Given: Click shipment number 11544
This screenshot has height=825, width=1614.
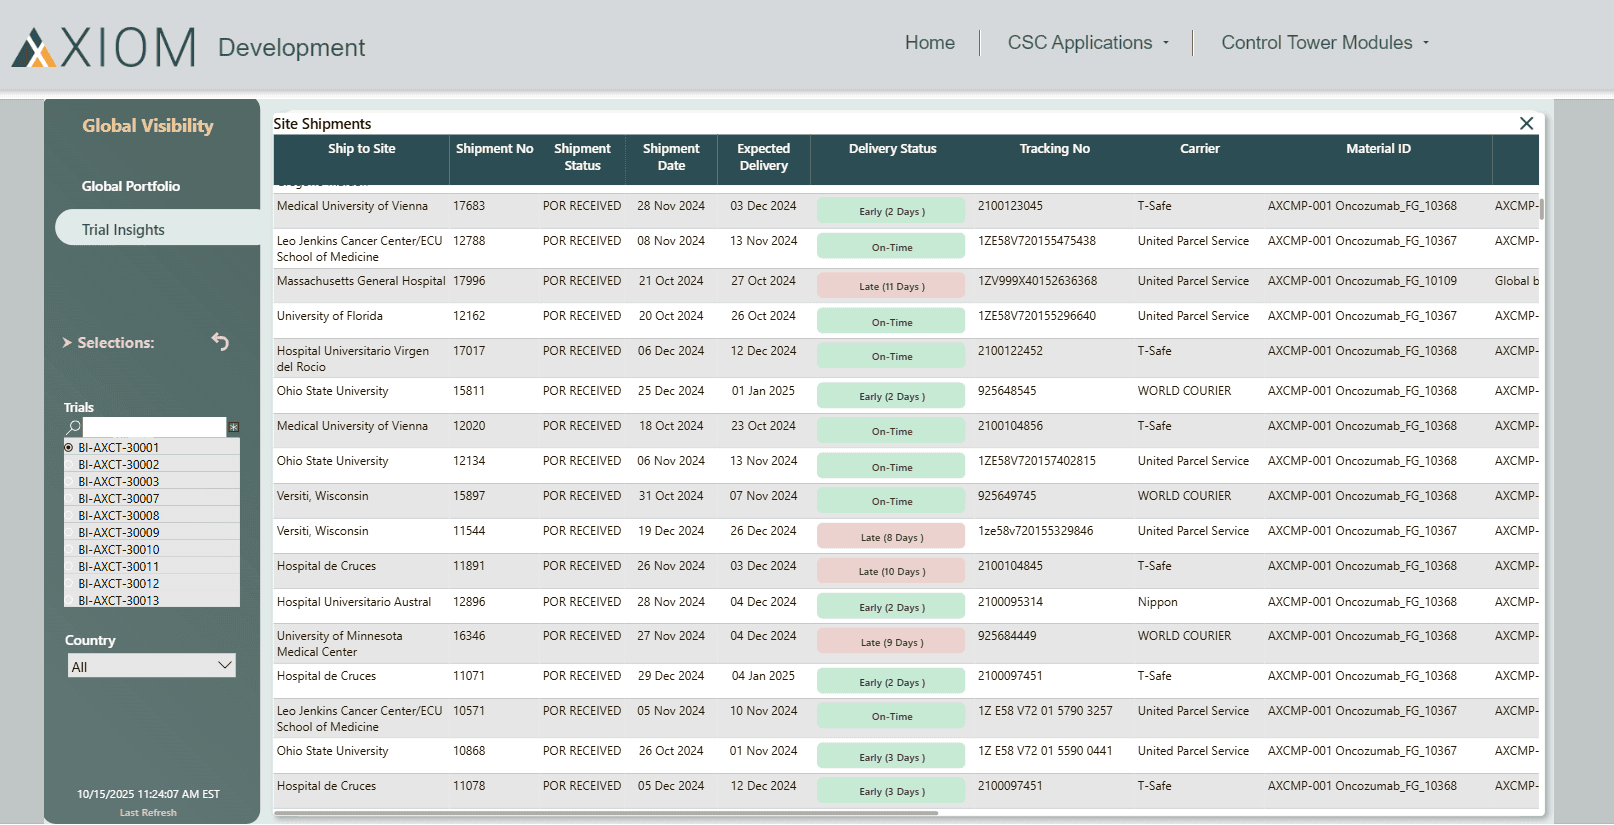Looking at the screenshot, I should (469, 531).
